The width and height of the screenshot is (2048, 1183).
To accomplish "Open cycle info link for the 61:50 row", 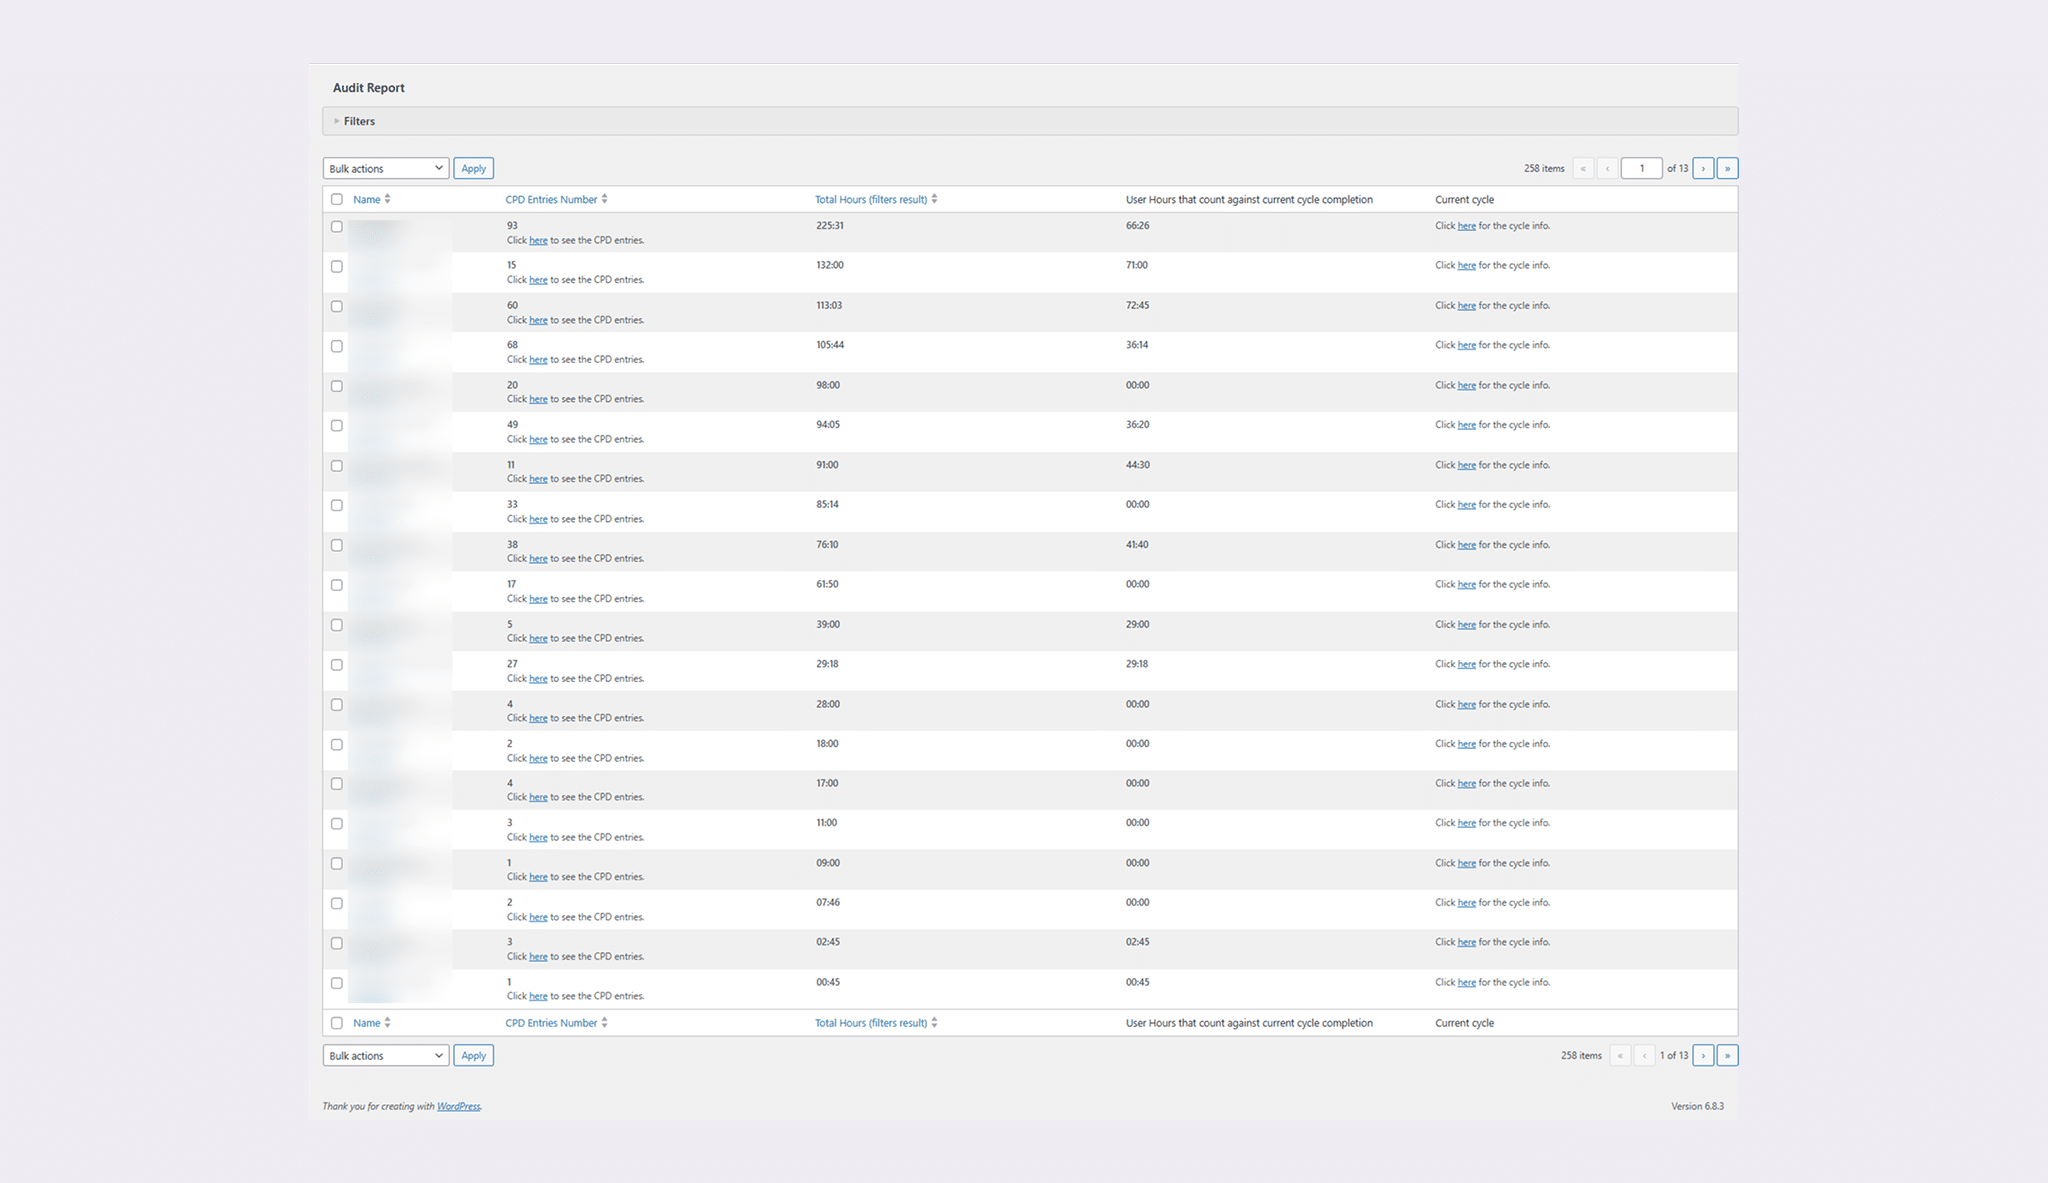I will (1466, 584).
